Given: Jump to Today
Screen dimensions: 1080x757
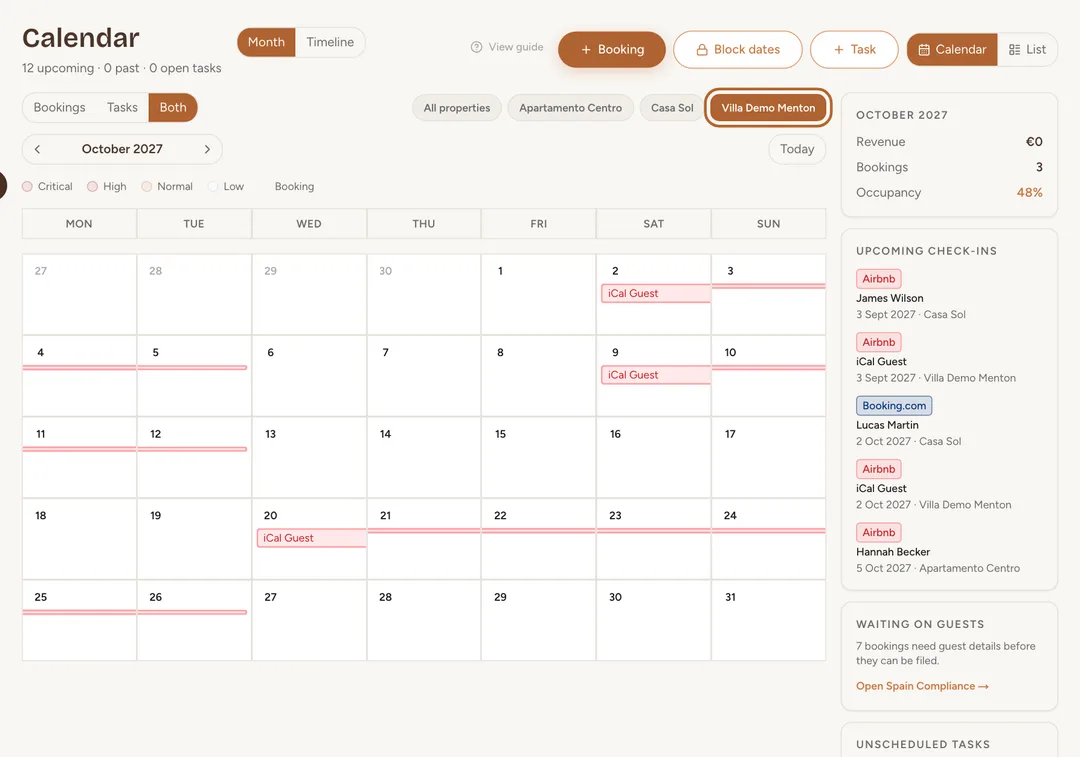Looking at the screenshot, I should coord(797,149).
